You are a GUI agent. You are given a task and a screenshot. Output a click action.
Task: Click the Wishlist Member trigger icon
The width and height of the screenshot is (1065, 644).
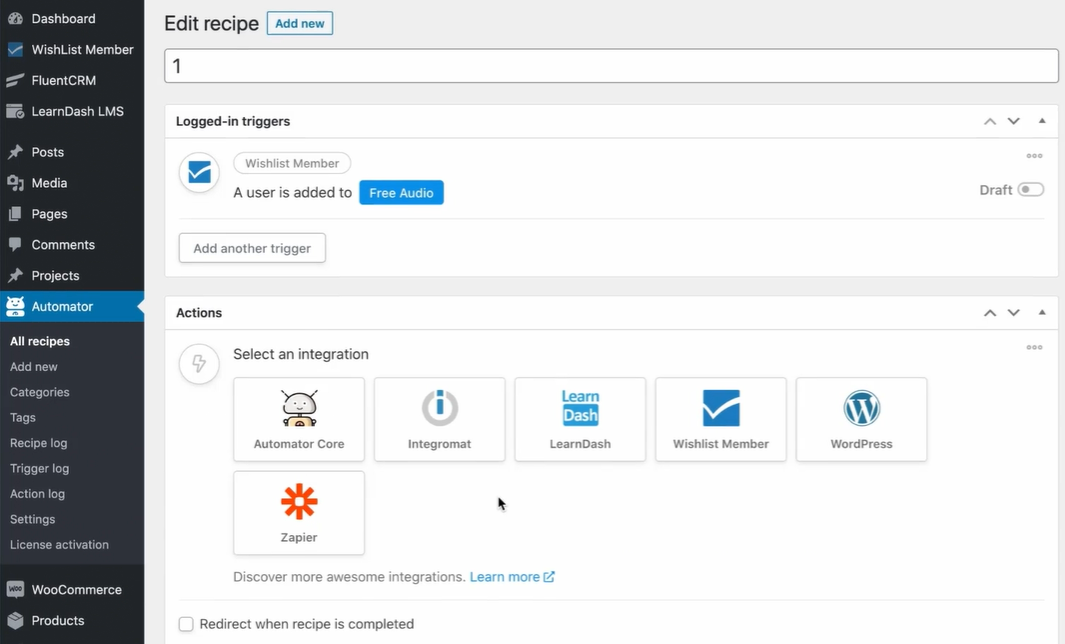click(x=199, y=173)
